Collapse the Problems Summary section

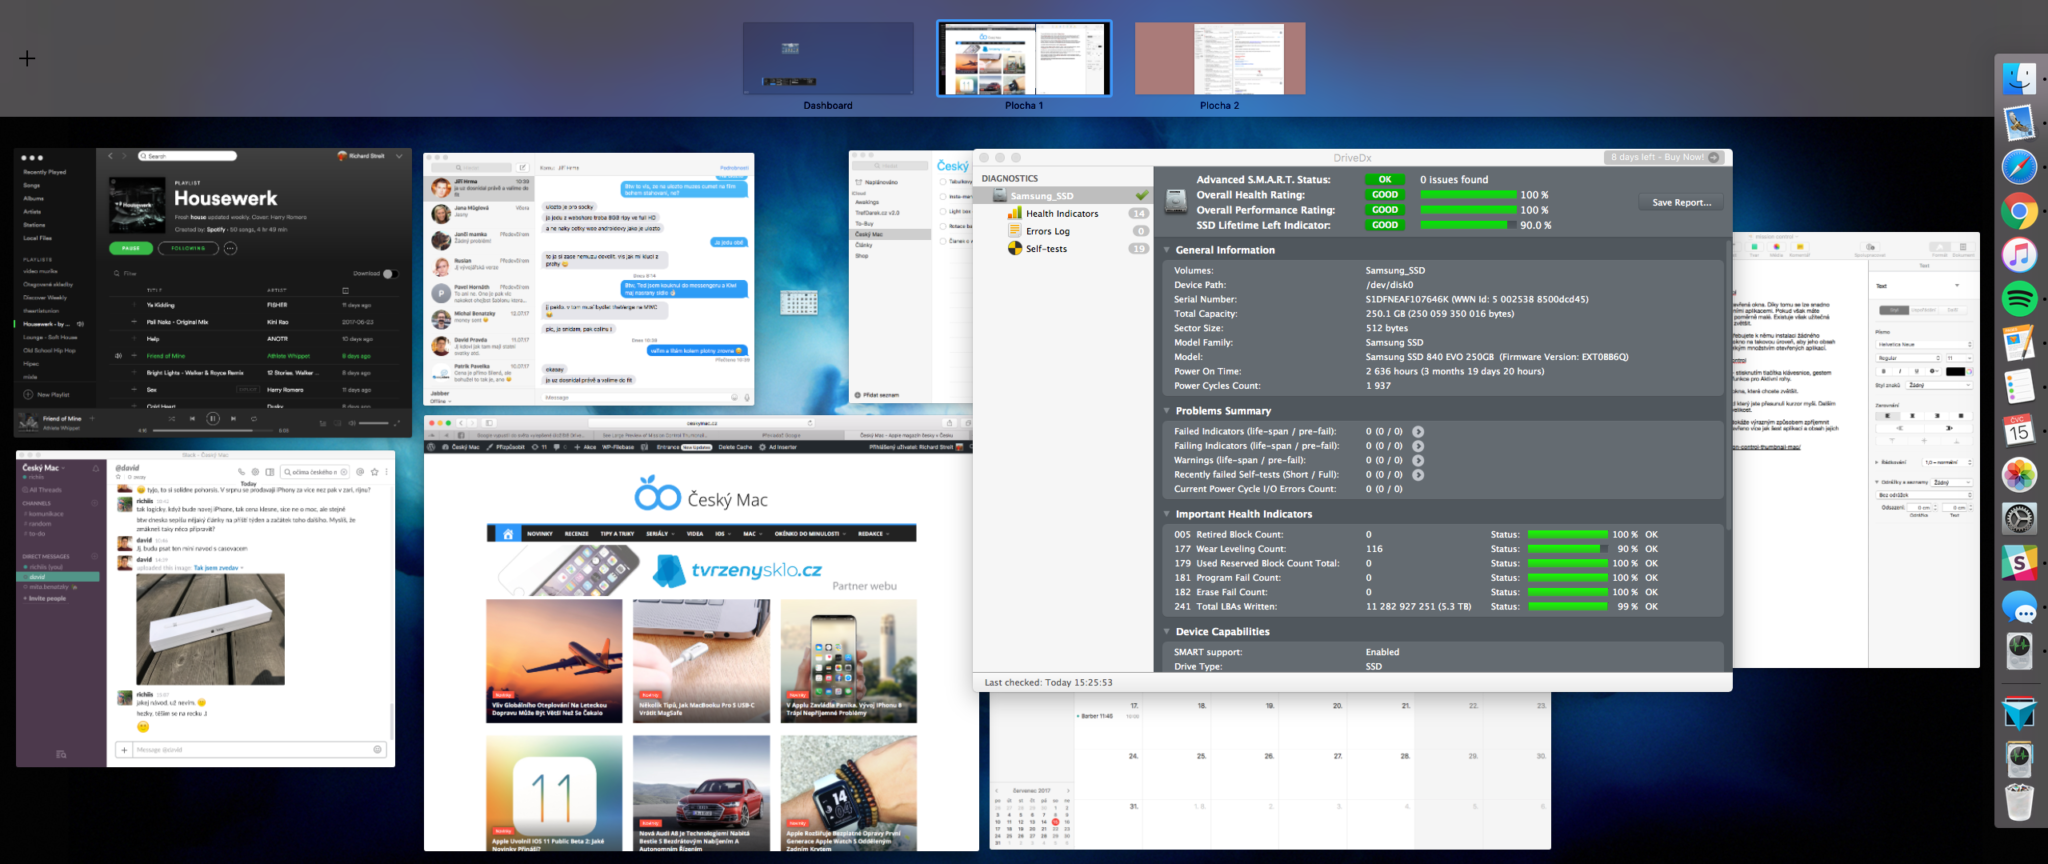coord(1167,411)
